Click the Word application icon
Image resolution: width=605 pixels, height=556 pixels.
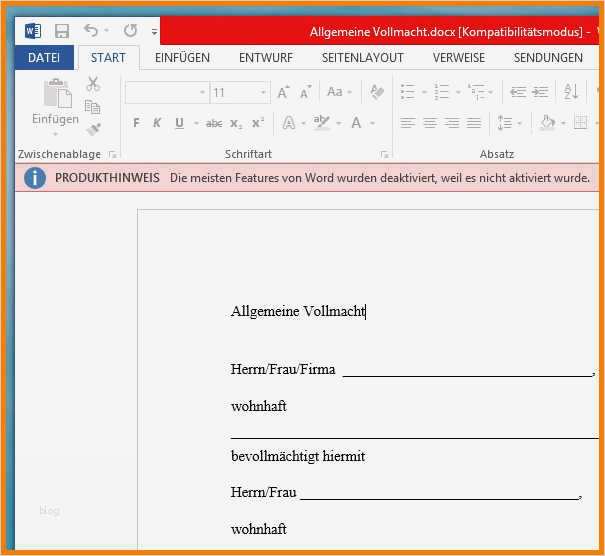[33, 31]
